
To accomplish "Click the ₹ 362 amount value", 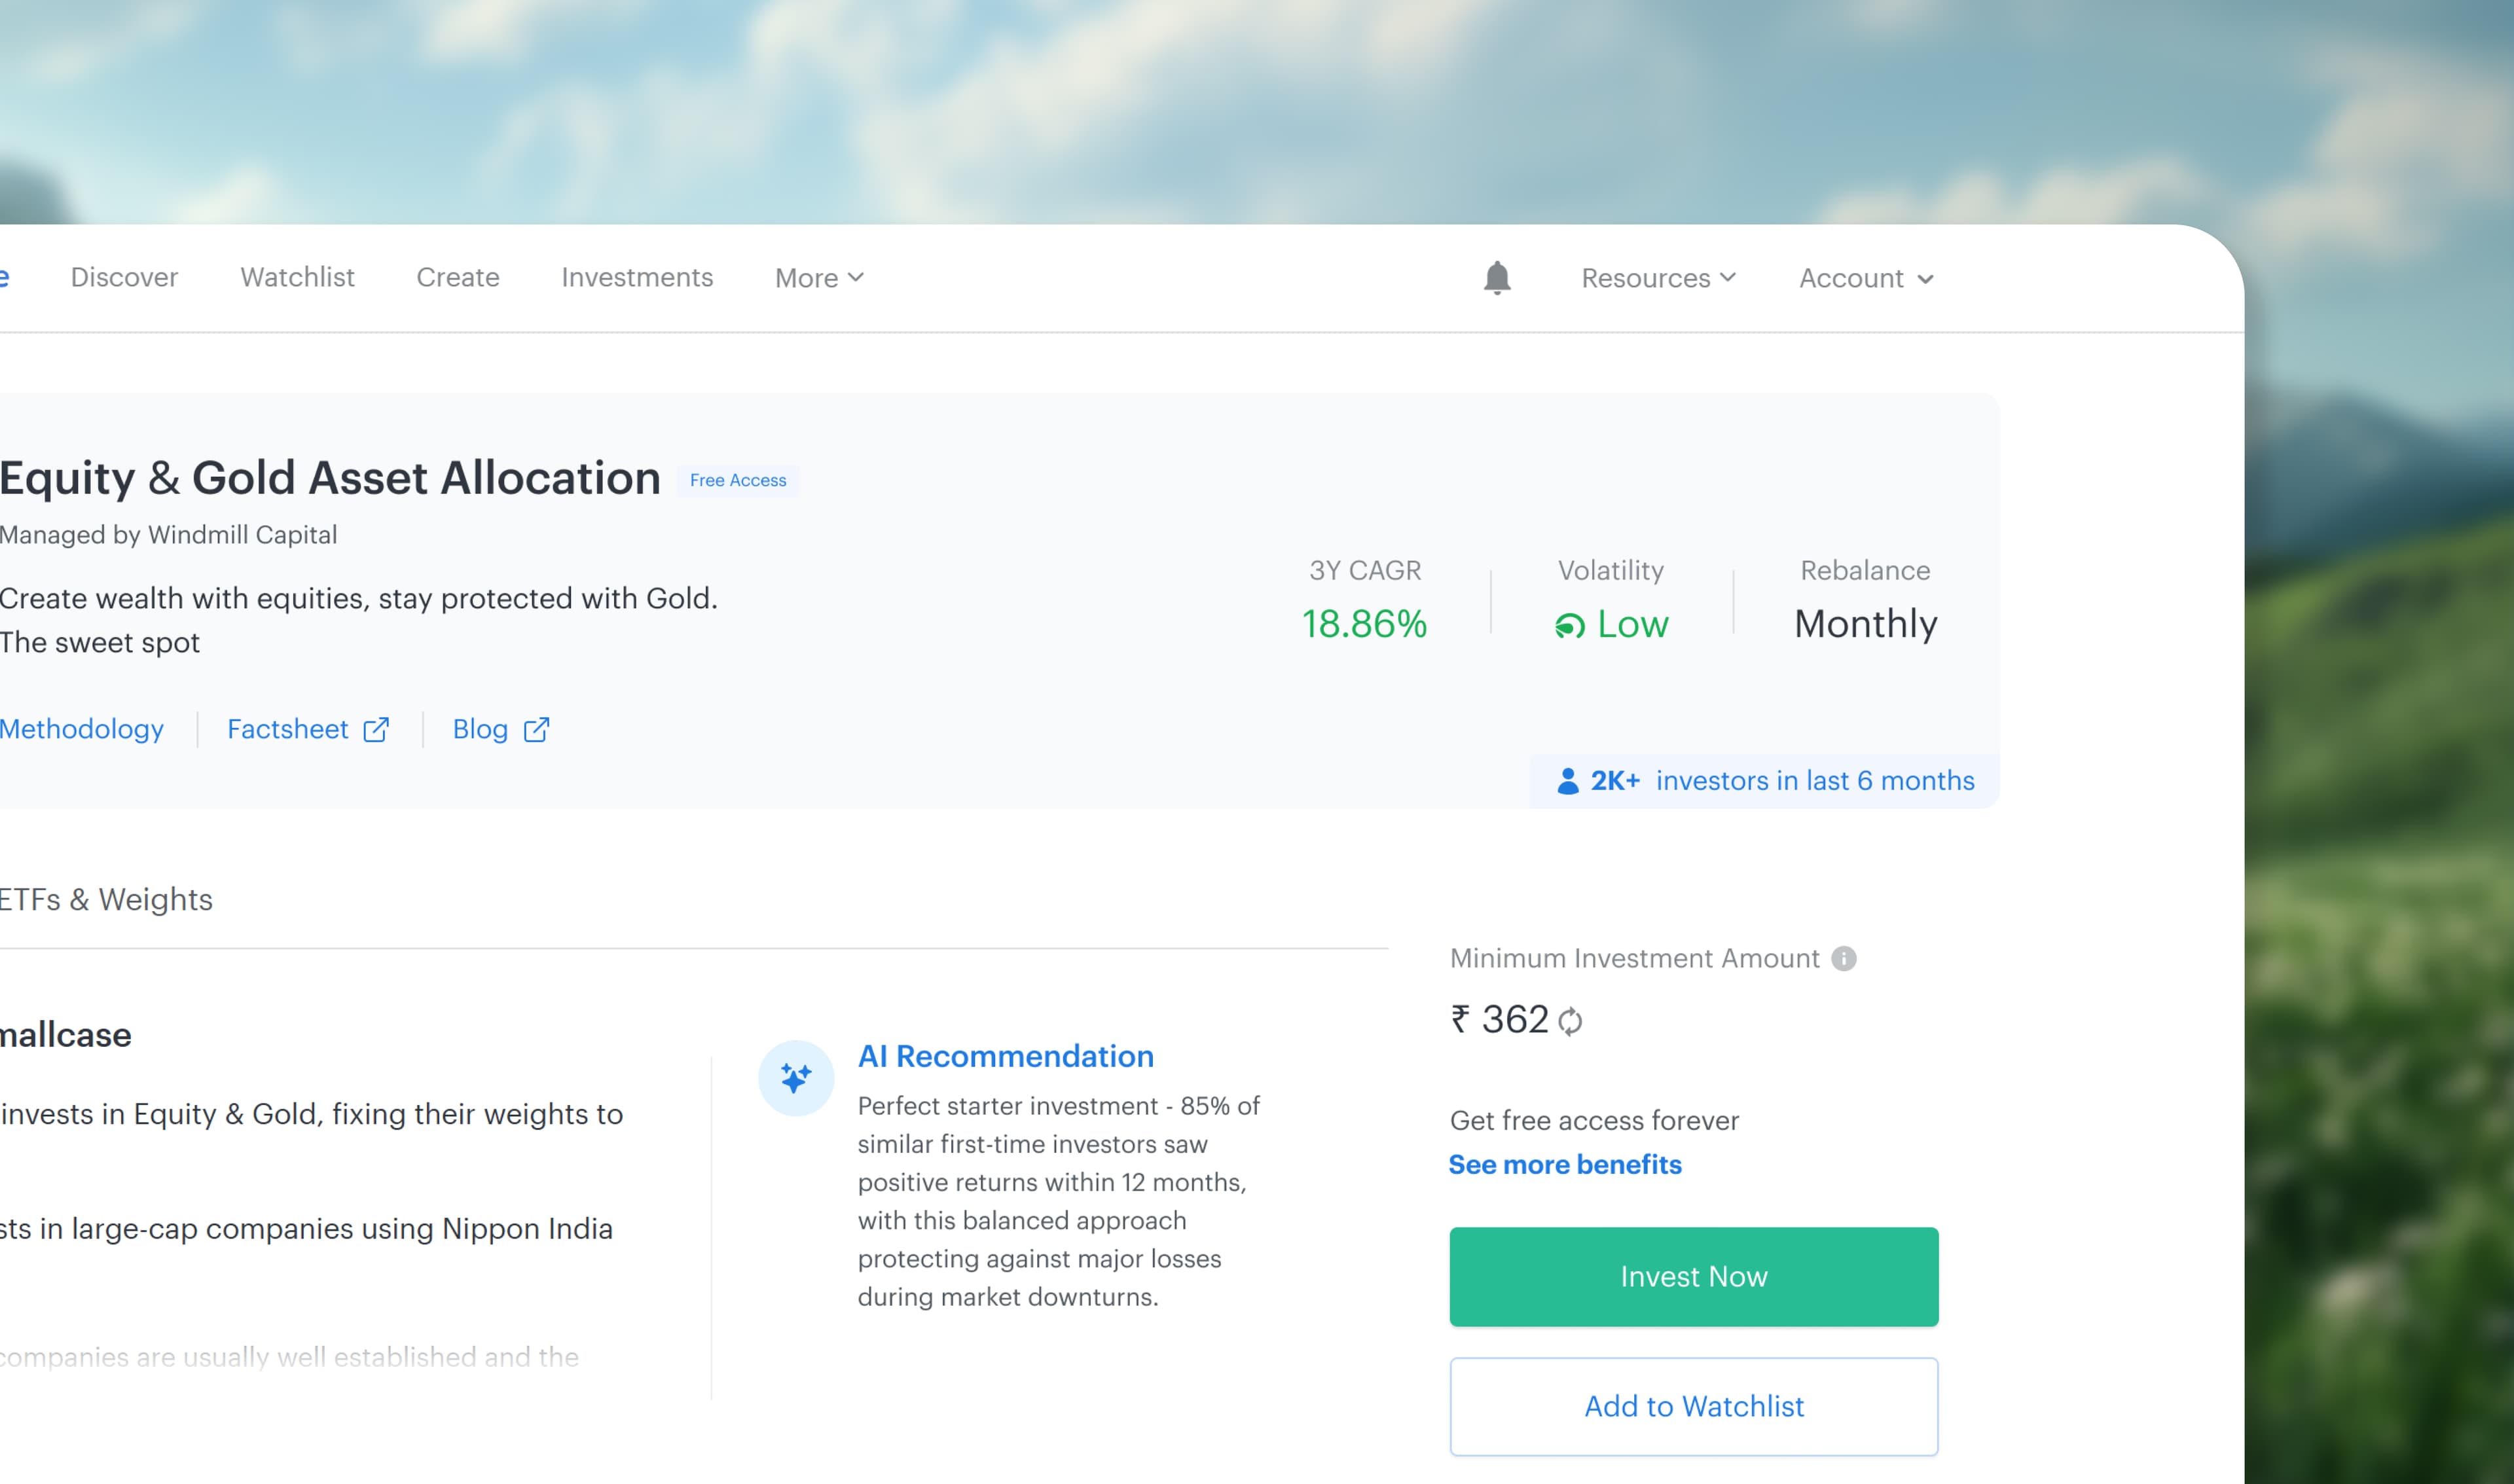I will (x=1500, y=1020).
